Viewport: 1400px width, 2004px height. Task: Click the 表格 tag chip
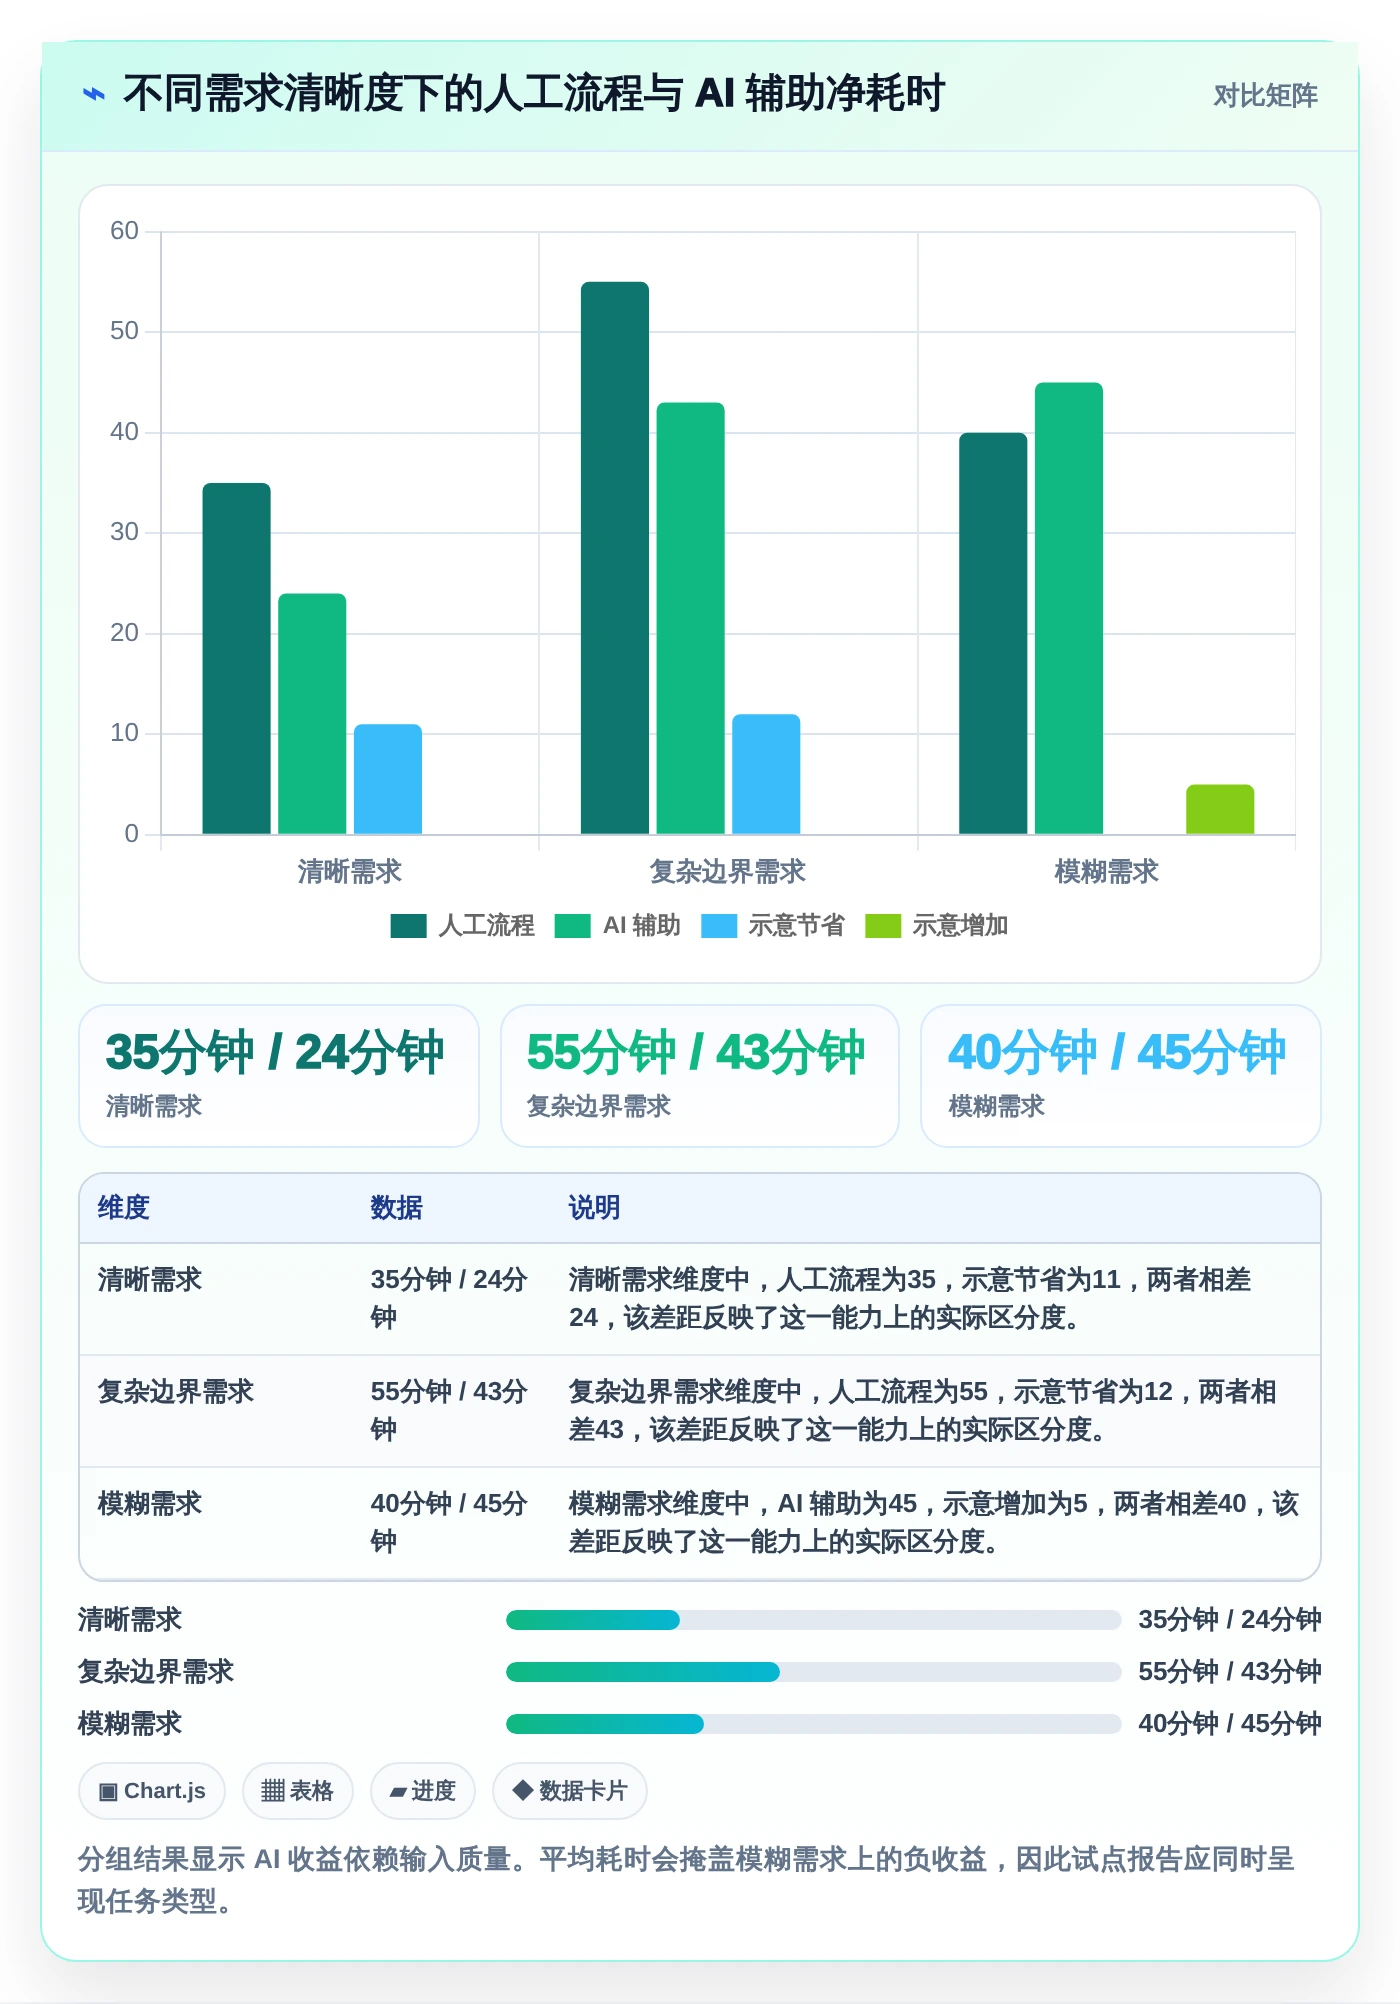coord(298,1791)
